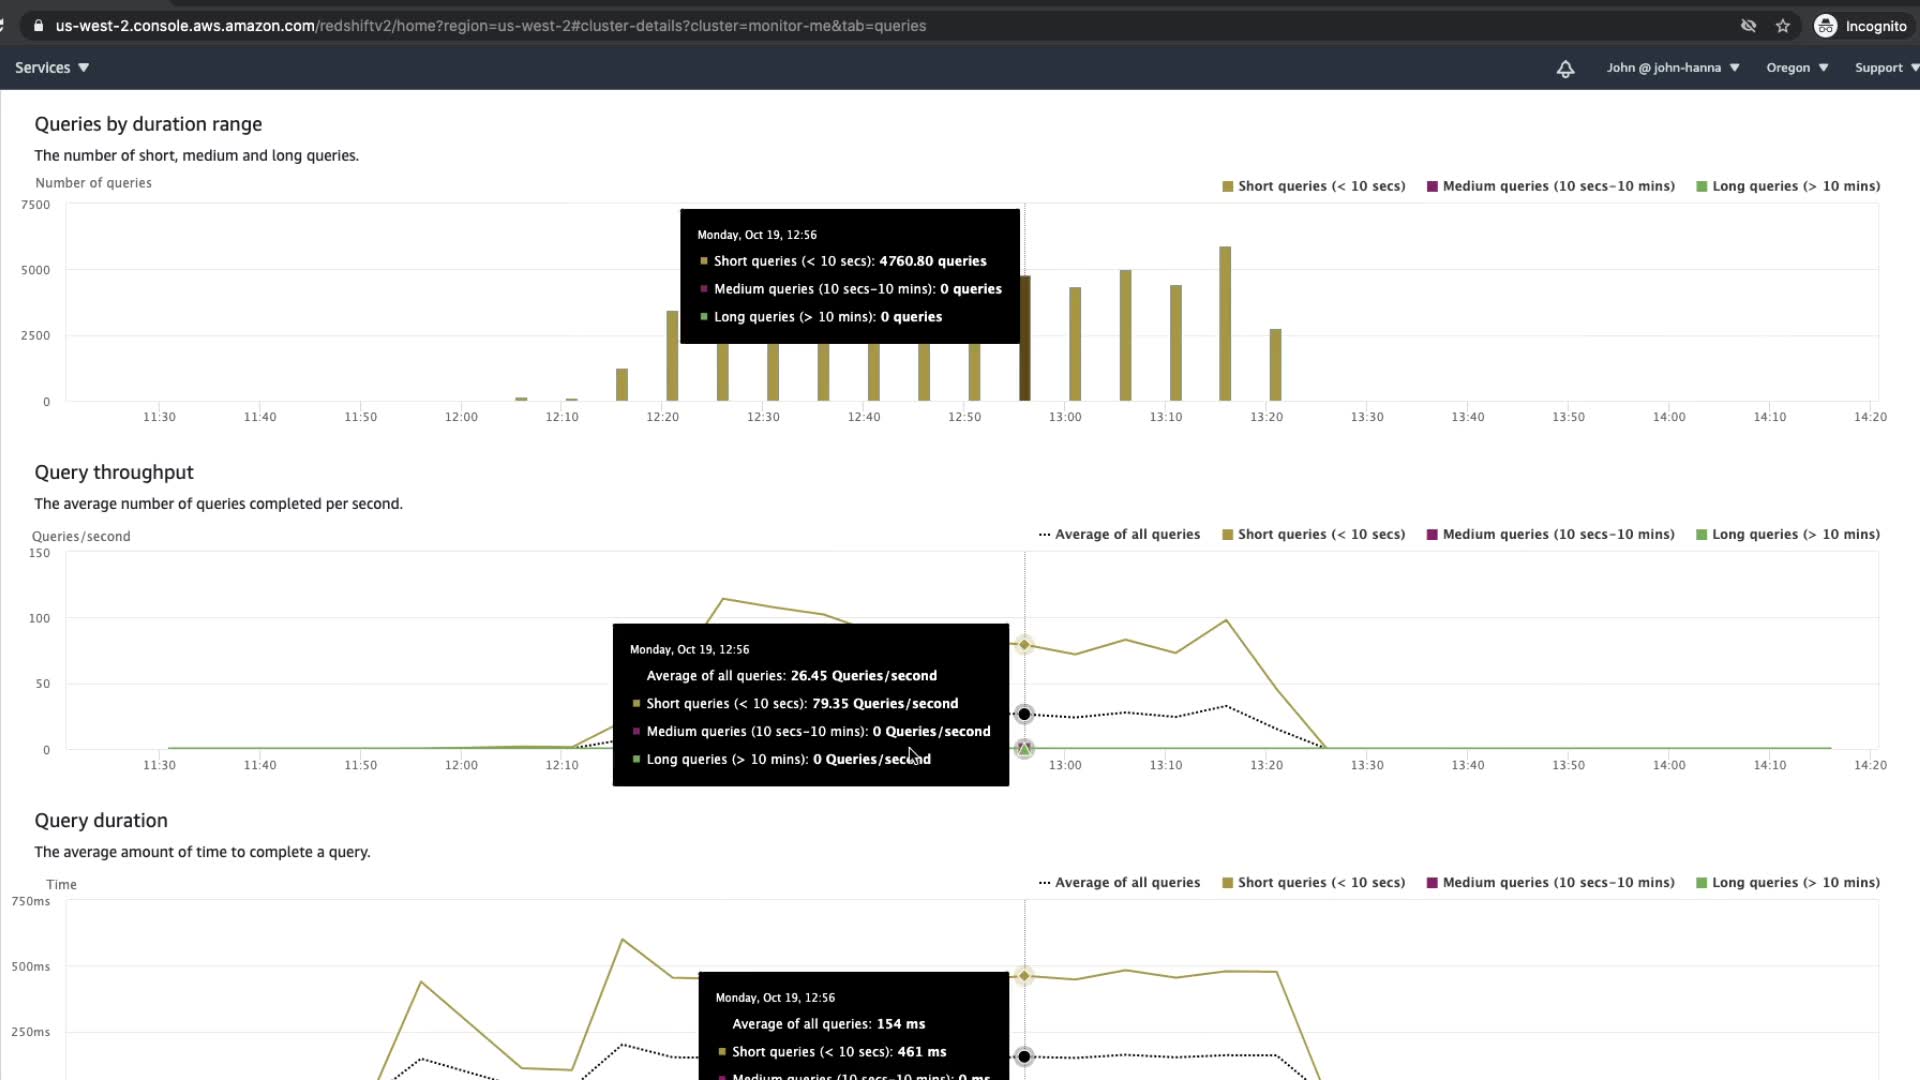Click the notifications bell icon
Viewport: 1920px width, 1080px height.
(1565, 68)
